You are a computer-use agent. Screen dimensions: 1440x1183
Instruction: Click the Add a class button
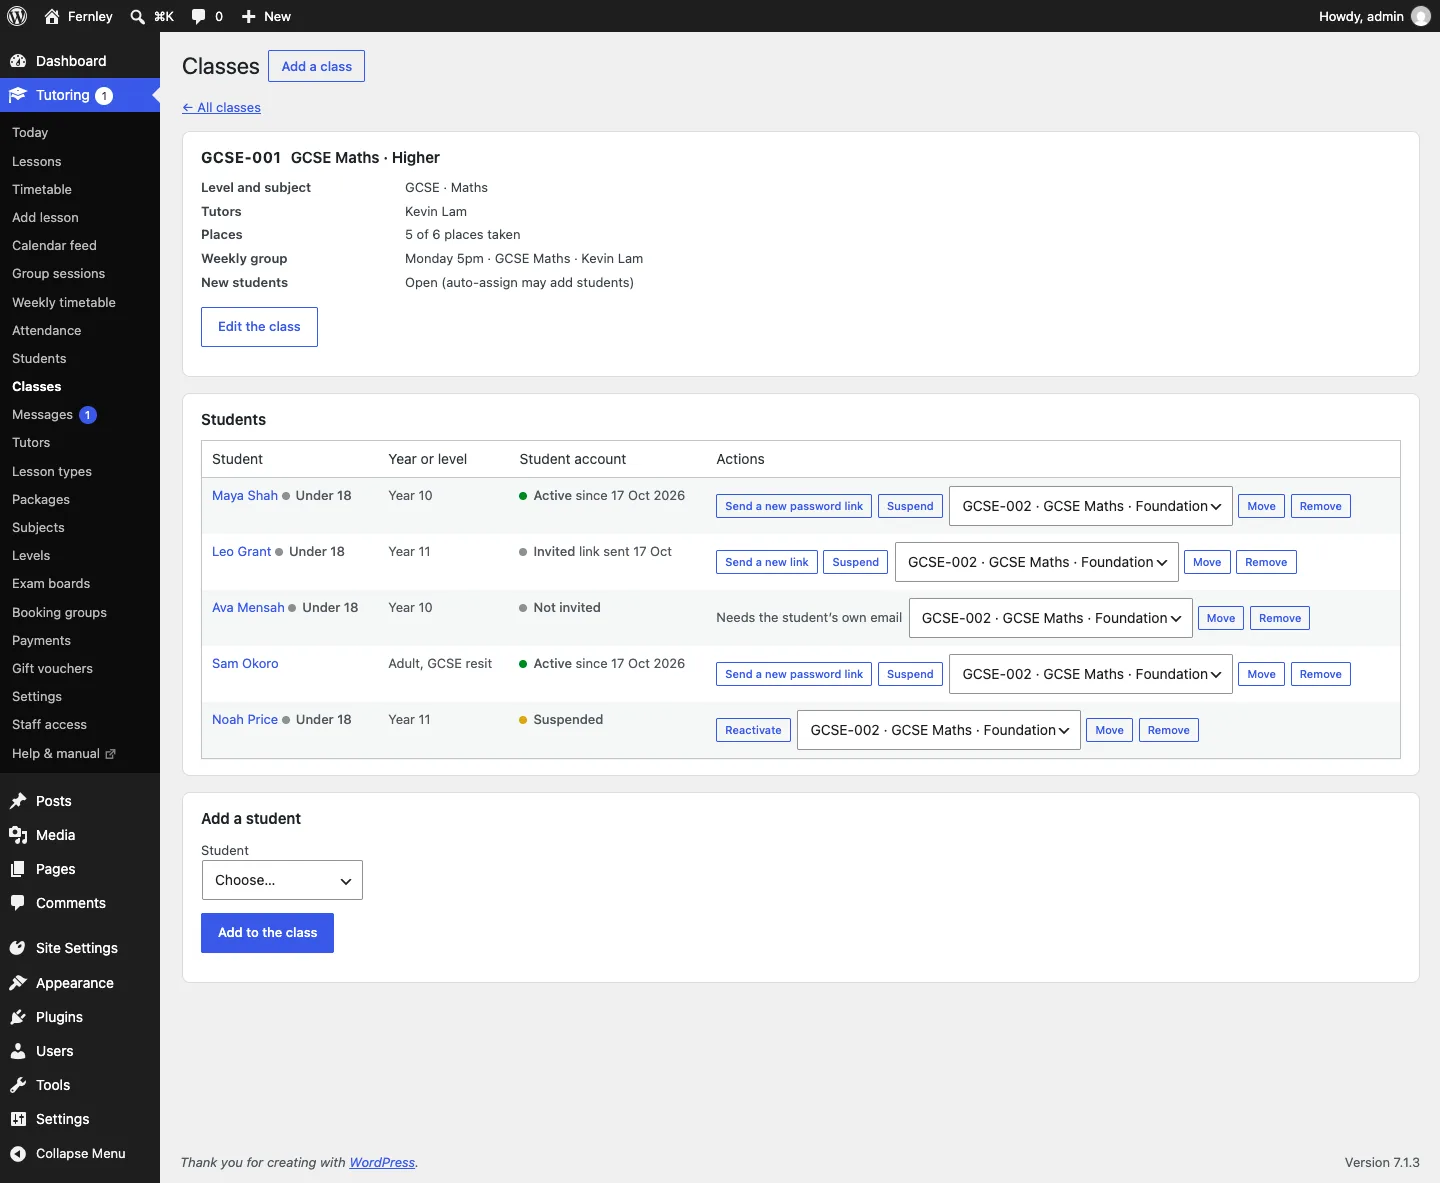[x=317, y=66]
